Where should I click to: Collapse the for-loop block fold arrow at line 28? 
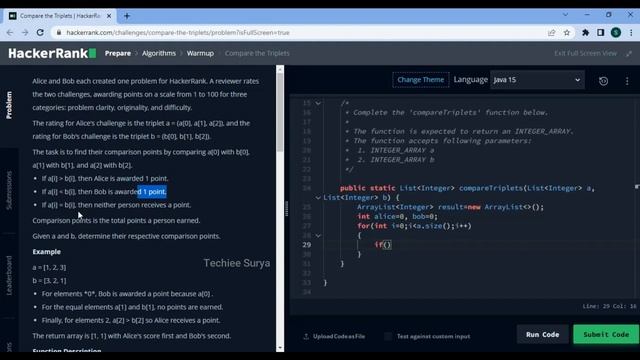[x=318, y=236]
